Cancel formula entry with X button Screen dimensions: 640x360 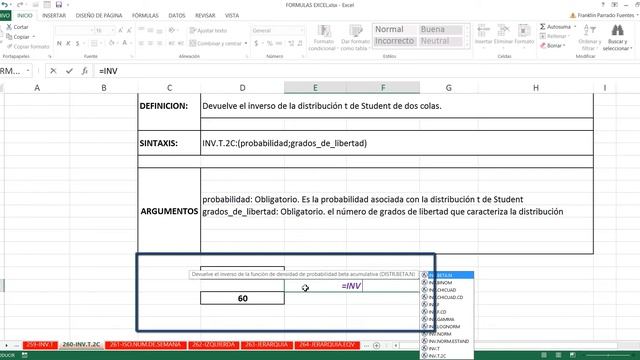click(53, 71)
